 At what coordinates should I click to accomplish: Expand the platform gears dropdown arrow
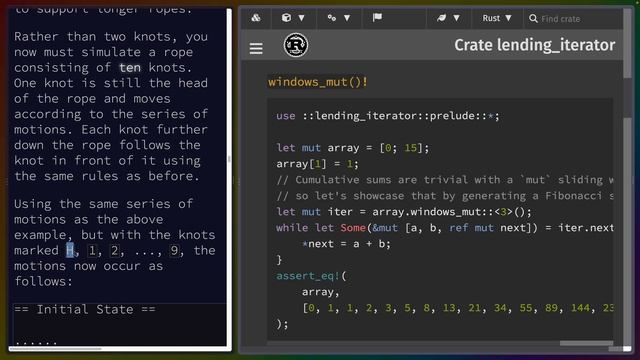[347, 18]
